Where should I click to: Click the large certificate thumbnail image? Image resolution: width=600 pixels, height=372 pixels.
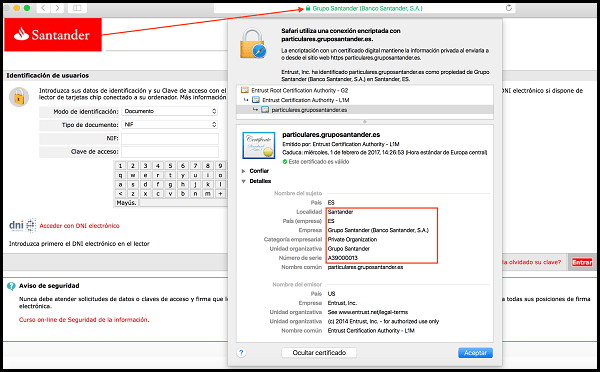click(259, 145)
